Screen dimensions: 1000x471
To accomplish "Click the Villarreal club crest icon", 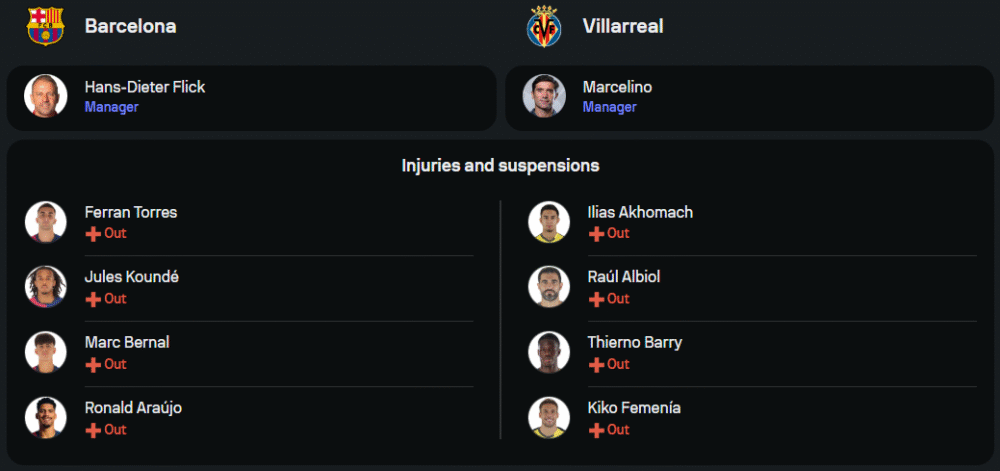I will [x=544, y=26].
